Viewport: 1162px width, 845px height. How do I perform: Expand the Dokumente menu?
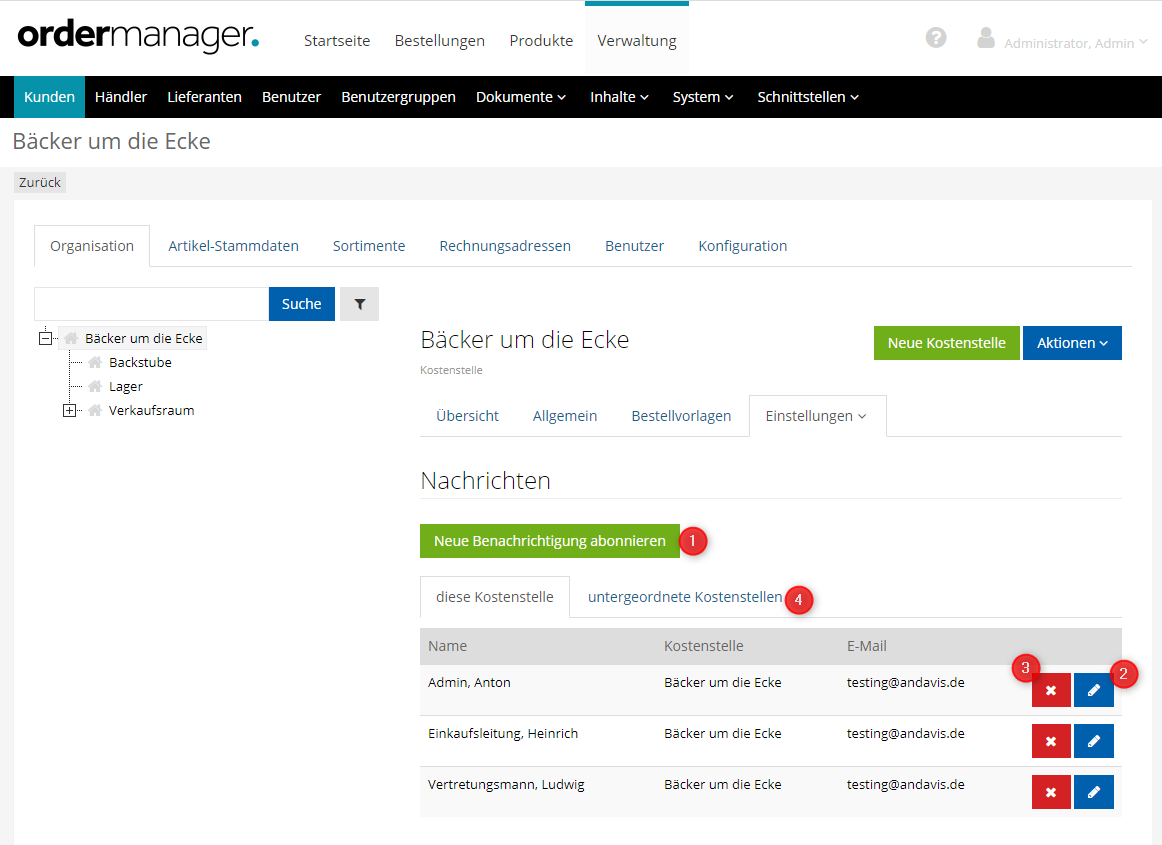click(520, 97)
